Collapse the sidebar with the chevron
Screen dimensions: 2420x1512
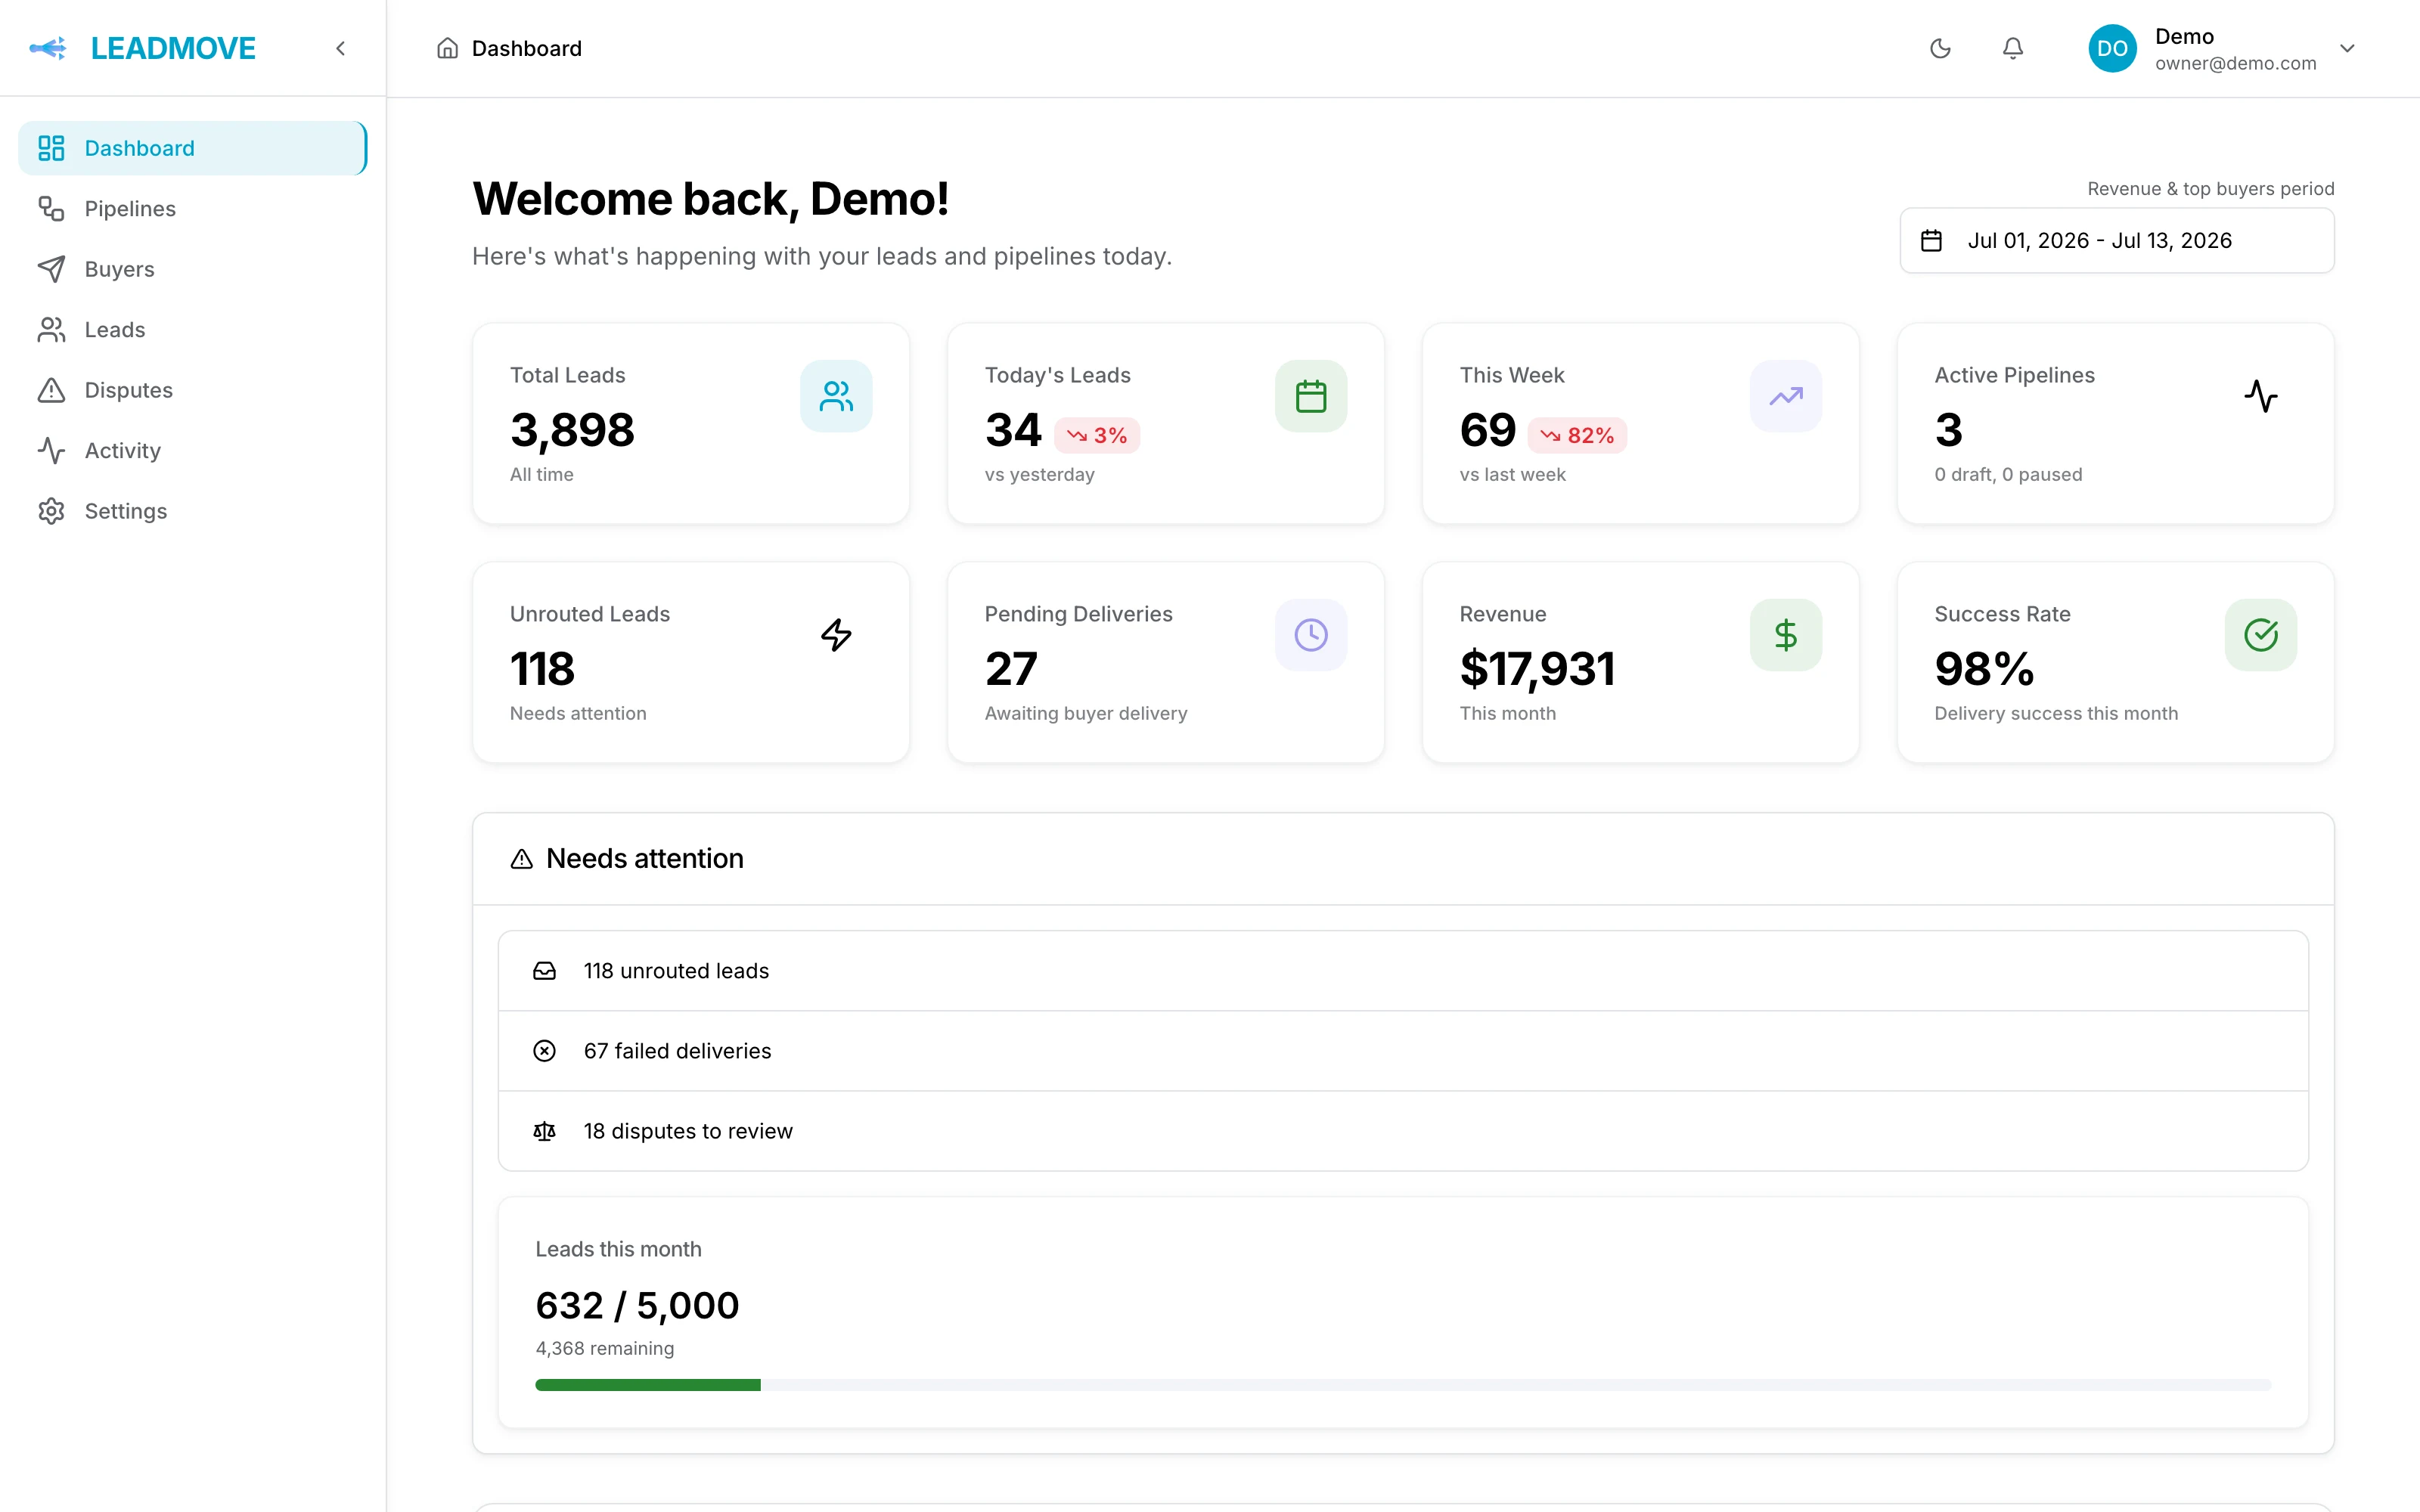pyautogui.click(x=340, y=48)
